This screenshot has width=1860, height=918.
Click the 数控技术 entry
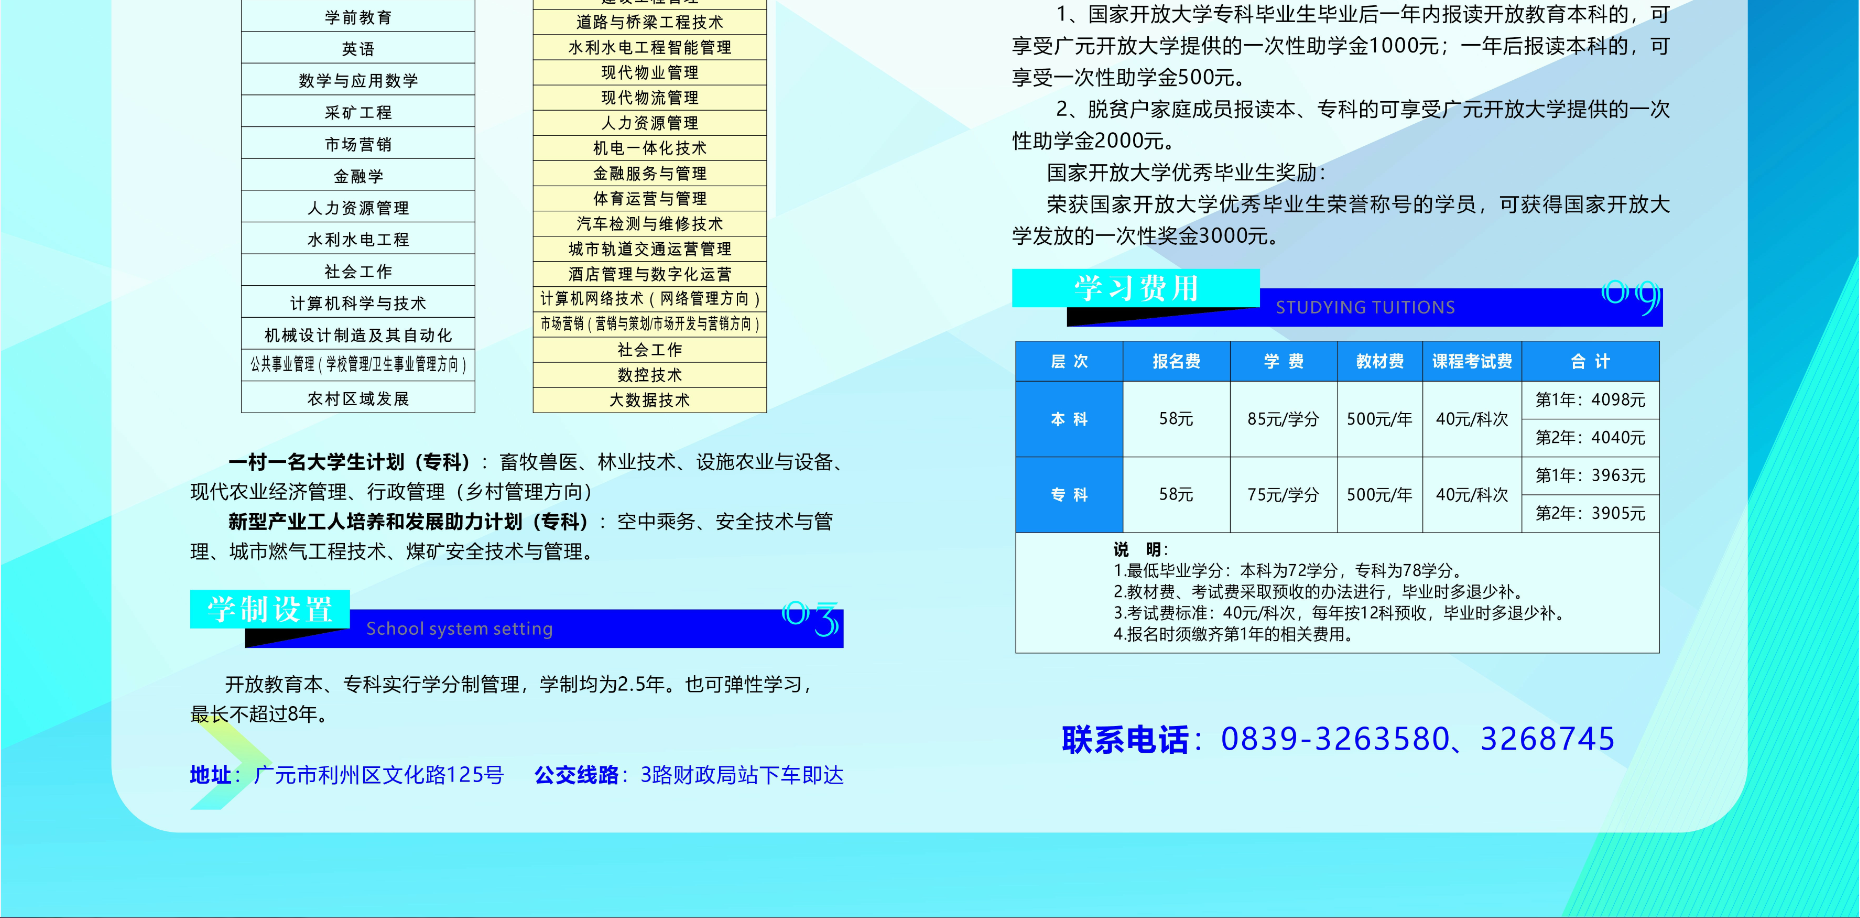pos(650,375)
